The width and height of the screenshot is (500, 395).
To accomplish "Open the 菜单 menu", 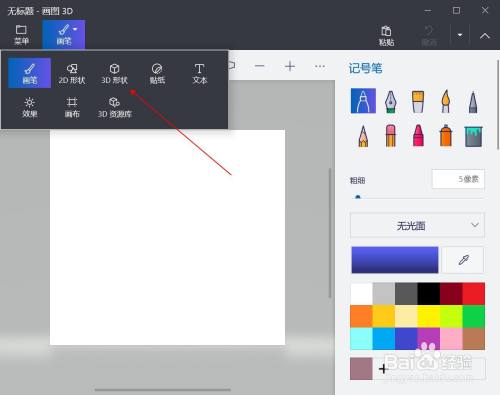I will coord(21,35).
